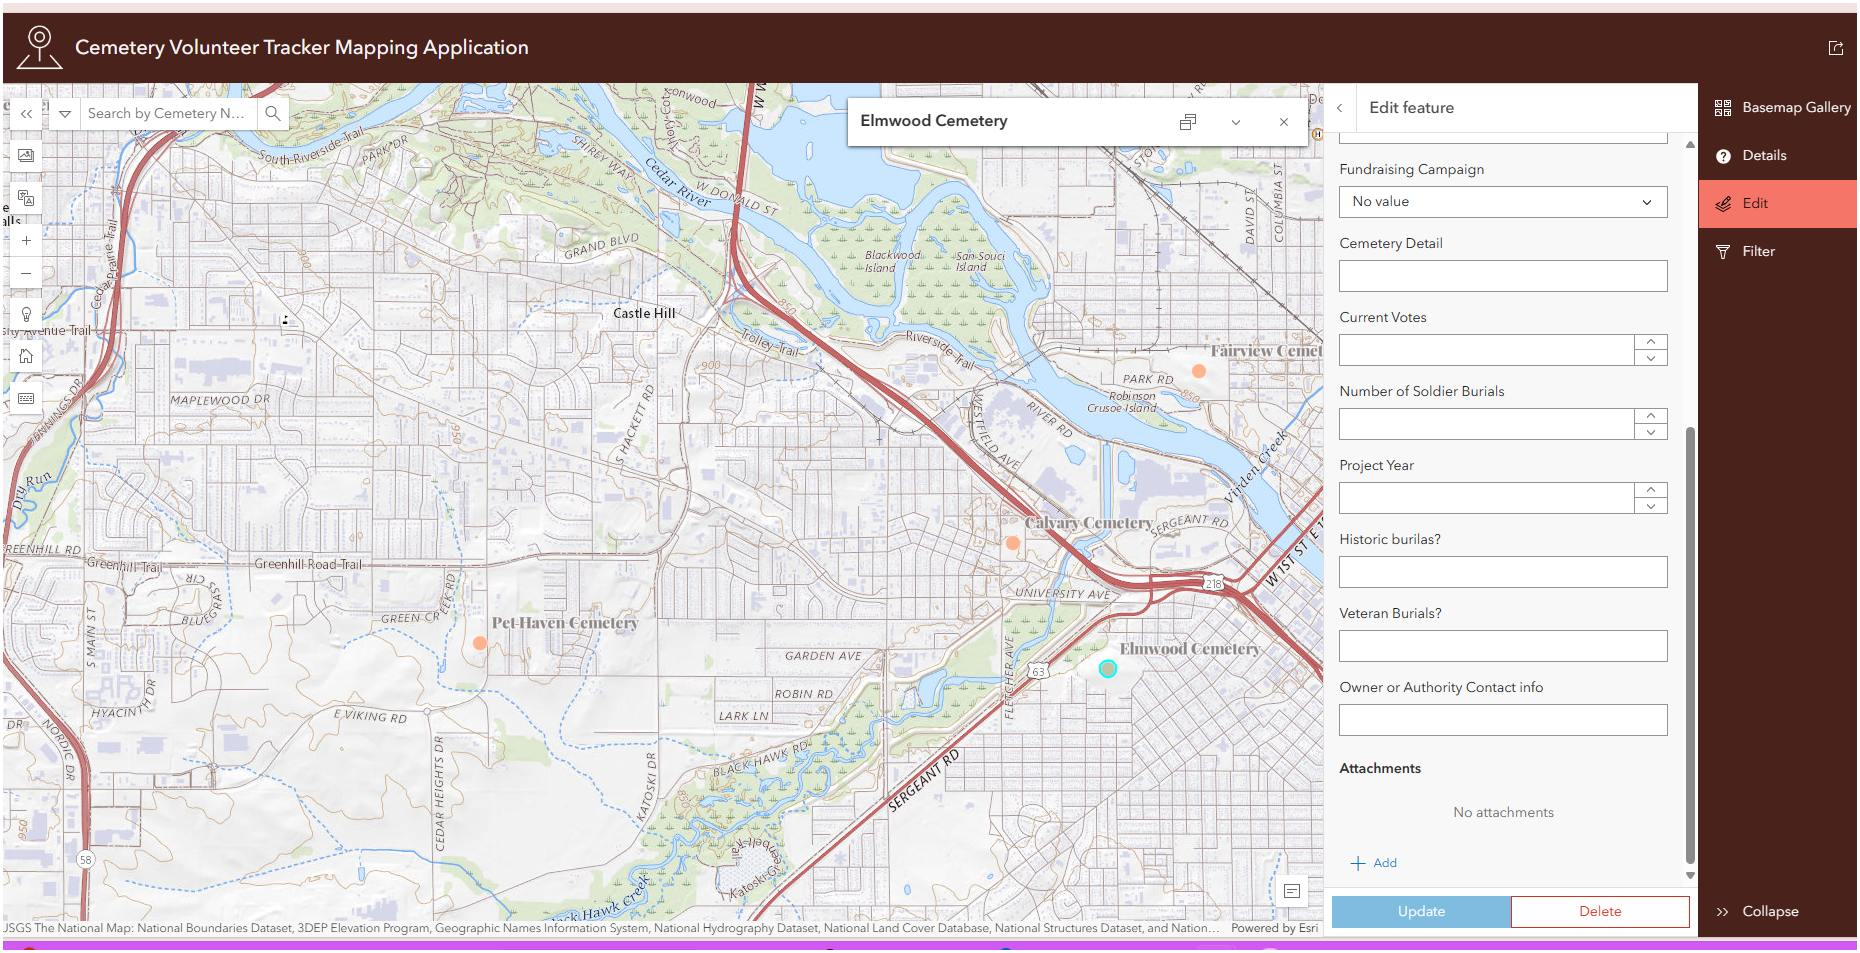Collapse the Elmwood Cemetery popup chevron
Screen dimensions: 1860x953
1236,122
